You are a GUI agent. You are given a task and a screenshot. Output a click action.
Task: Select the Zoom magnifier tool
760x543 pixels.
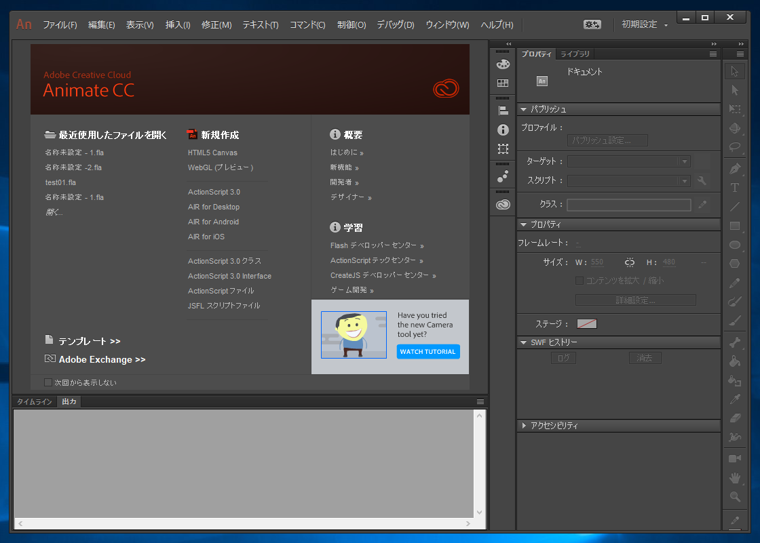pyautogui.click(x=735, y=496)
